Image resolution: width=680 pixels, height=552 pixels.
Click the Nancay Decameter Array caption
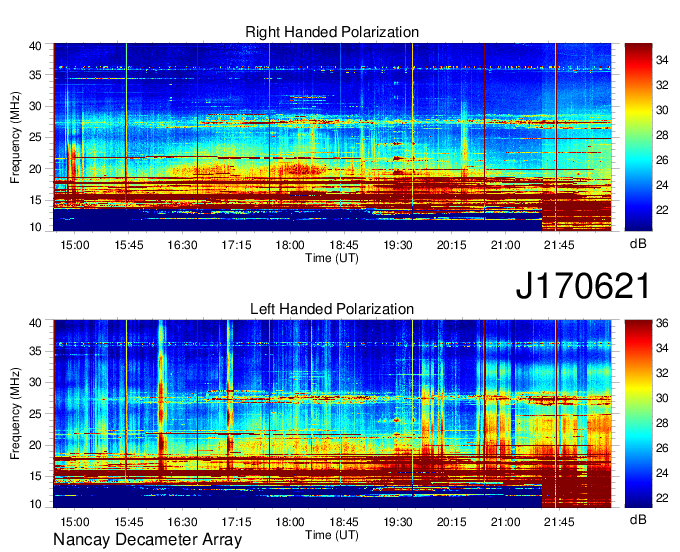click(x=147, y=539)
